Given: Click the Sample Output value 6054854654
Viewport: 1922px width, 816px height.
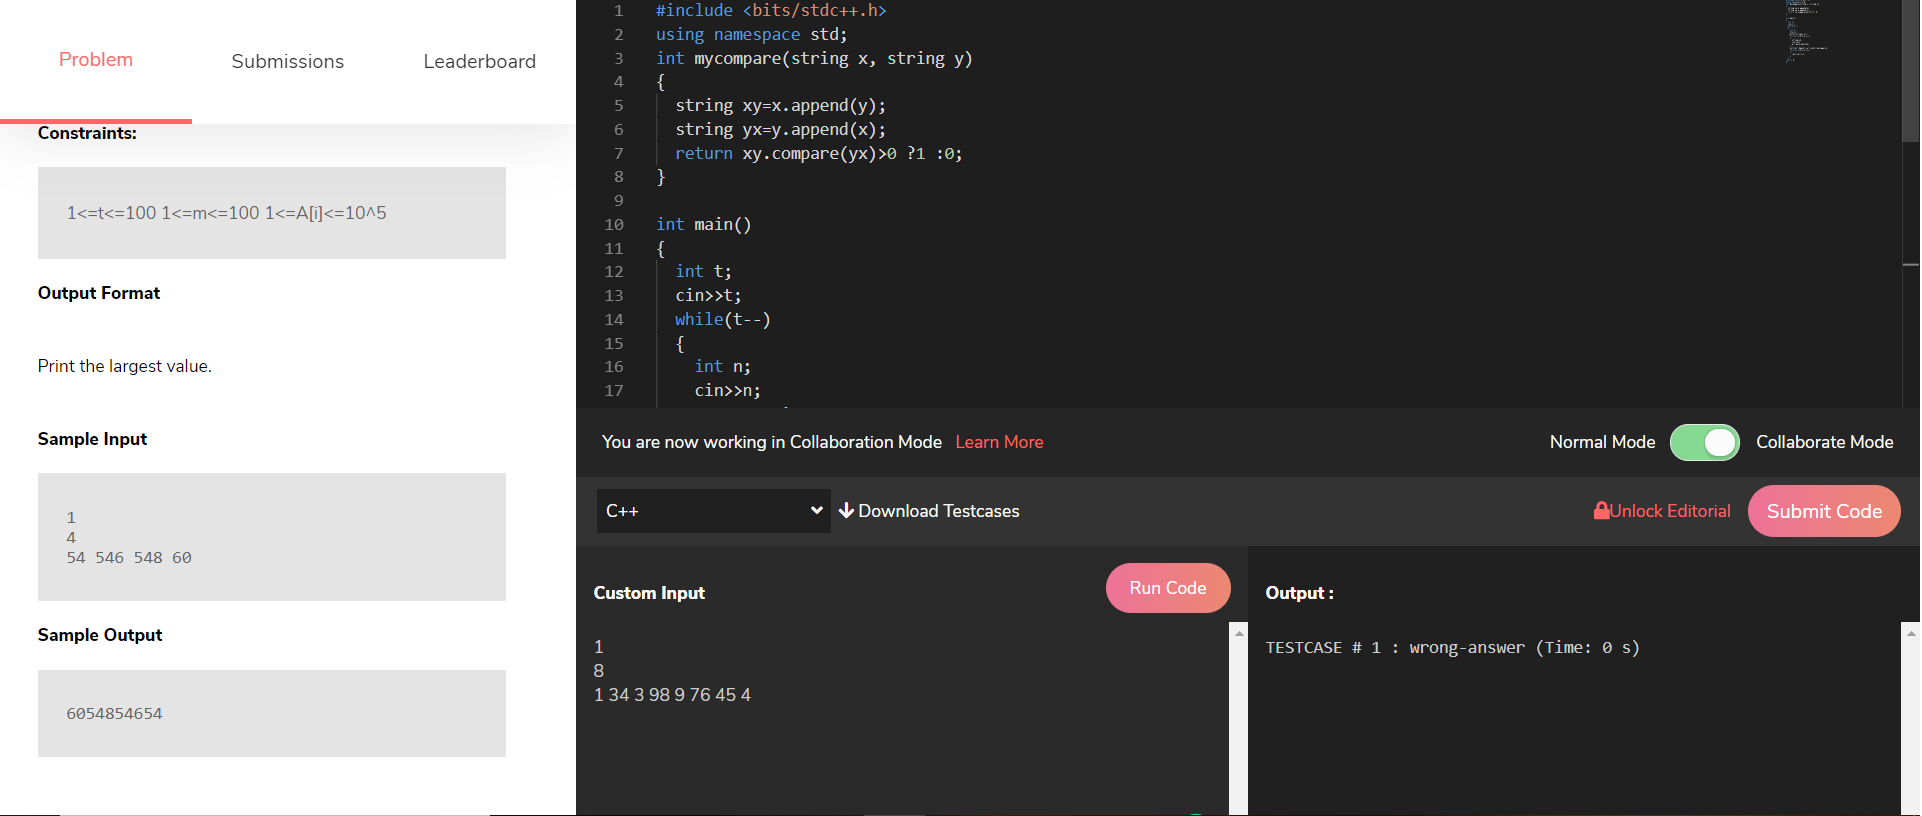Looking at the screenshot, I should pos(114,714).
